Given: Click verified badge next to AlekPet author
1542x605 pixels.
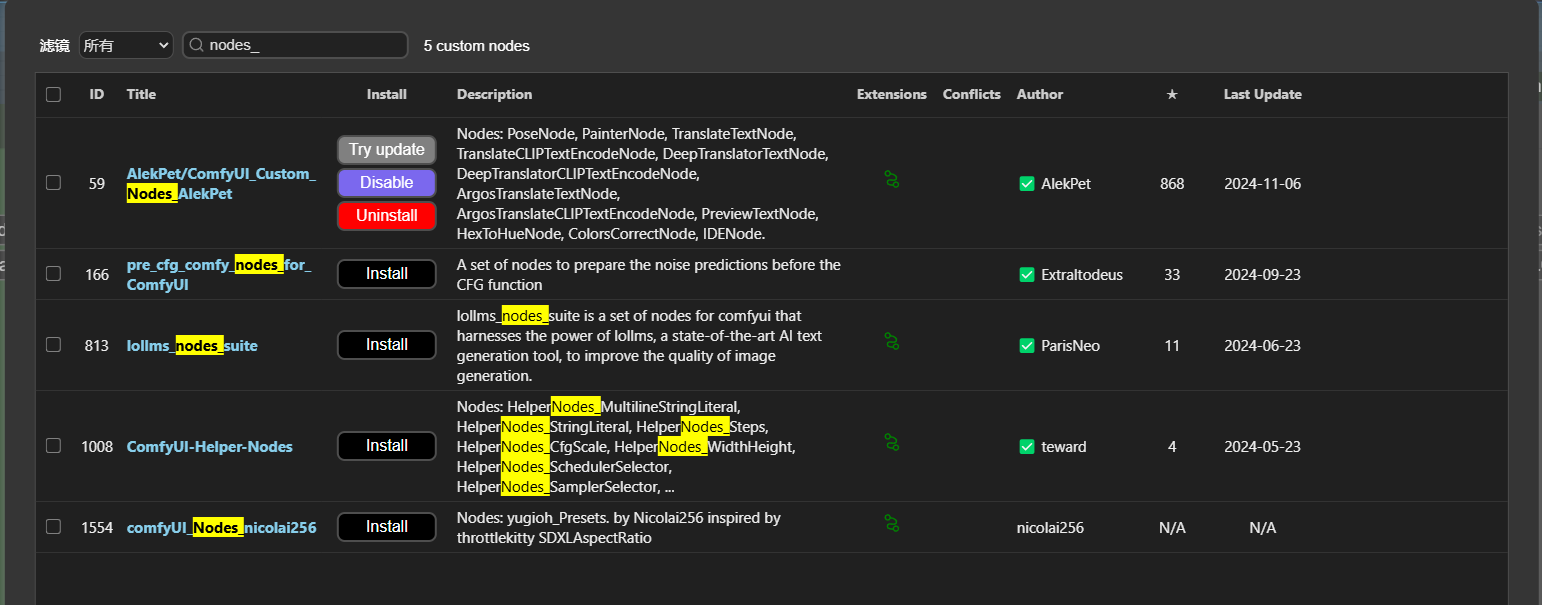Looking at the screenshot, I should 1026,184.
